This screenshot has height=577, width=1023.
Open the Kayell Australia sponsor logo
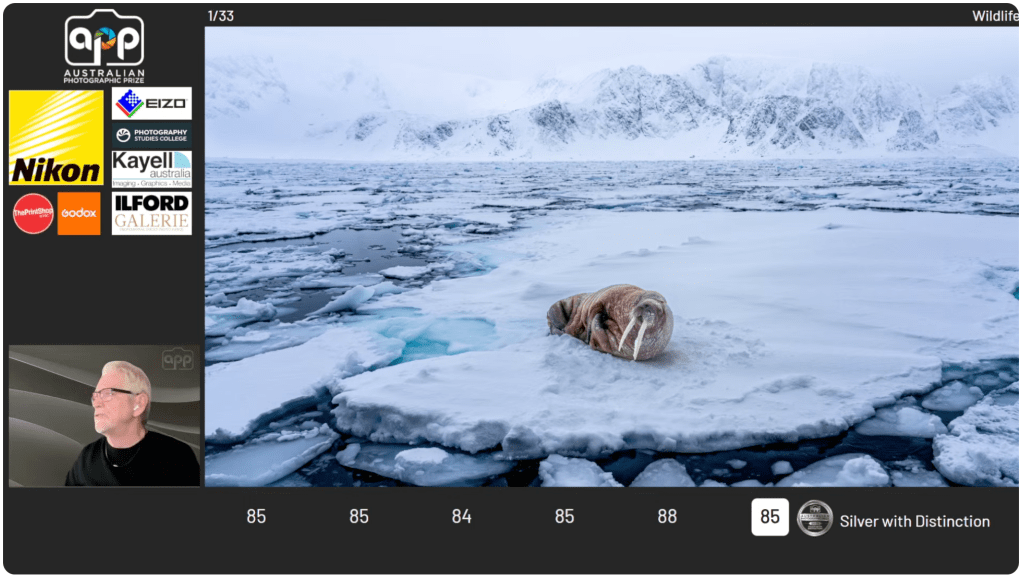[151, 168]
